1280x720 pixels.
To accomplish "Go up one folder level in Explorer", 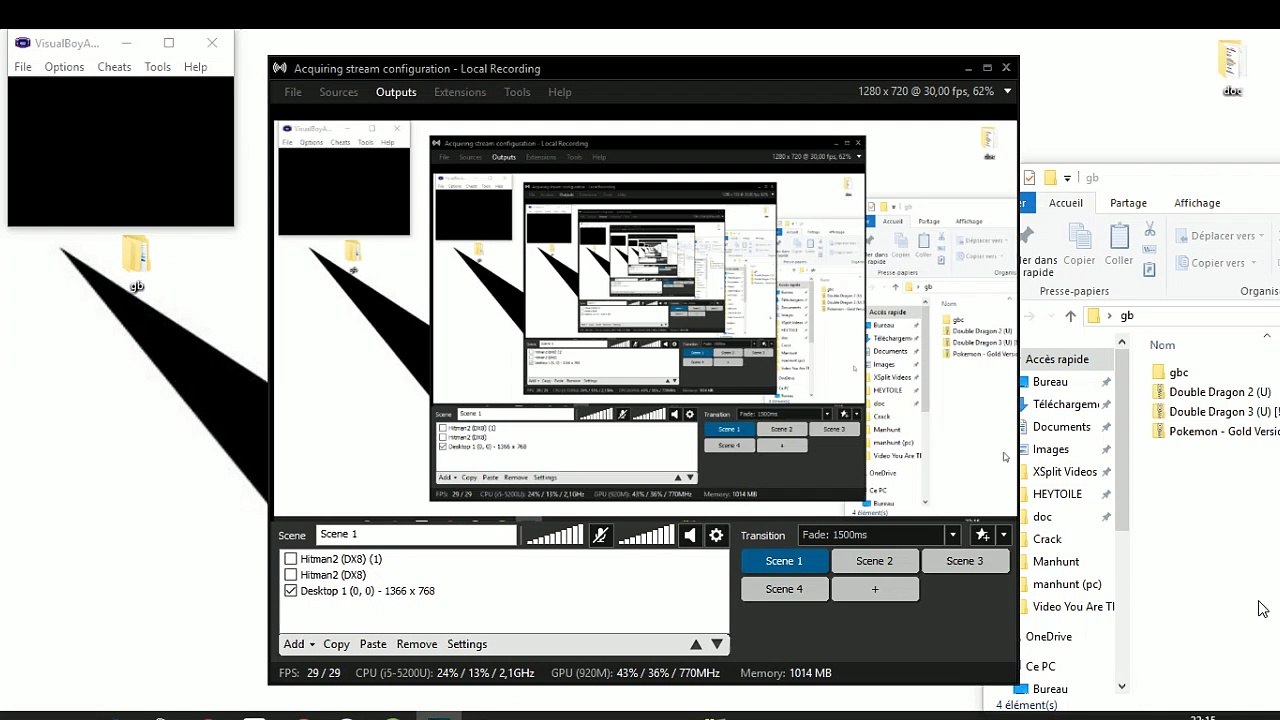I will point(1070,316).
